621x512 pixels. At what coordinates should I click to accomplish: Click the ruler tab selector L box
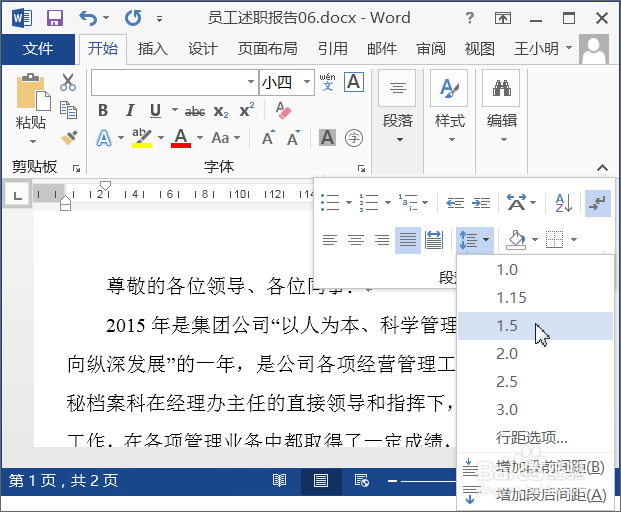click(17, 195)
